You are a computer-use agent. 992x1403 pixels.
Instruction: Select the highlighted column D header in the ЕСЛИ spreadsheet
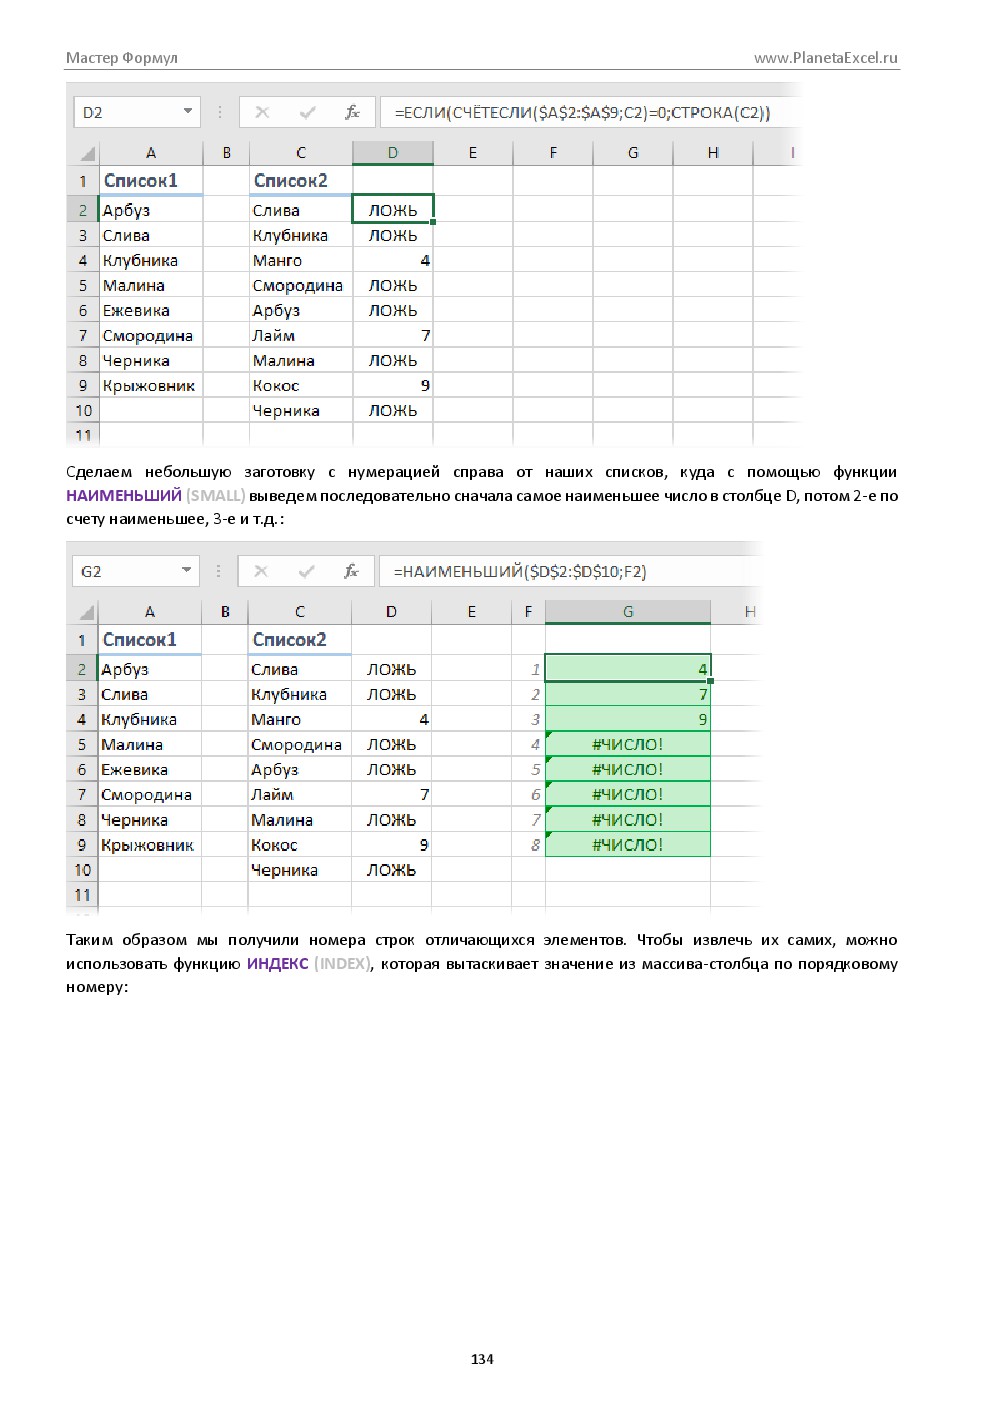[x=393, y=153]
